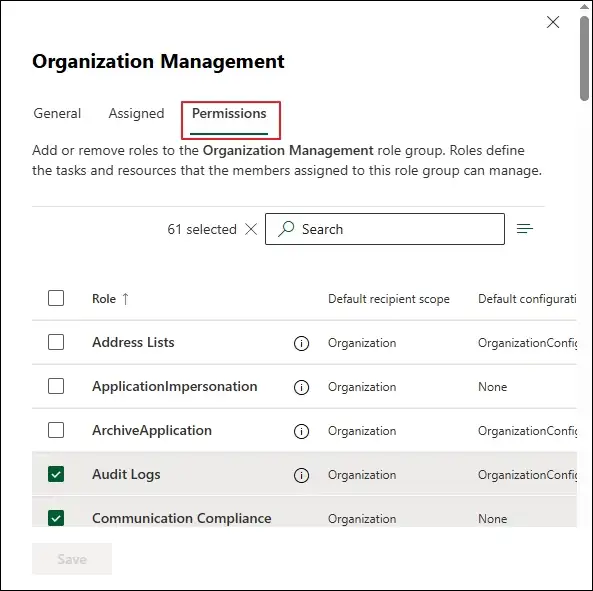Viewport: 593px width, 591px height.
Task: Click the disabled Save button
Action: [x=72, y=559]
